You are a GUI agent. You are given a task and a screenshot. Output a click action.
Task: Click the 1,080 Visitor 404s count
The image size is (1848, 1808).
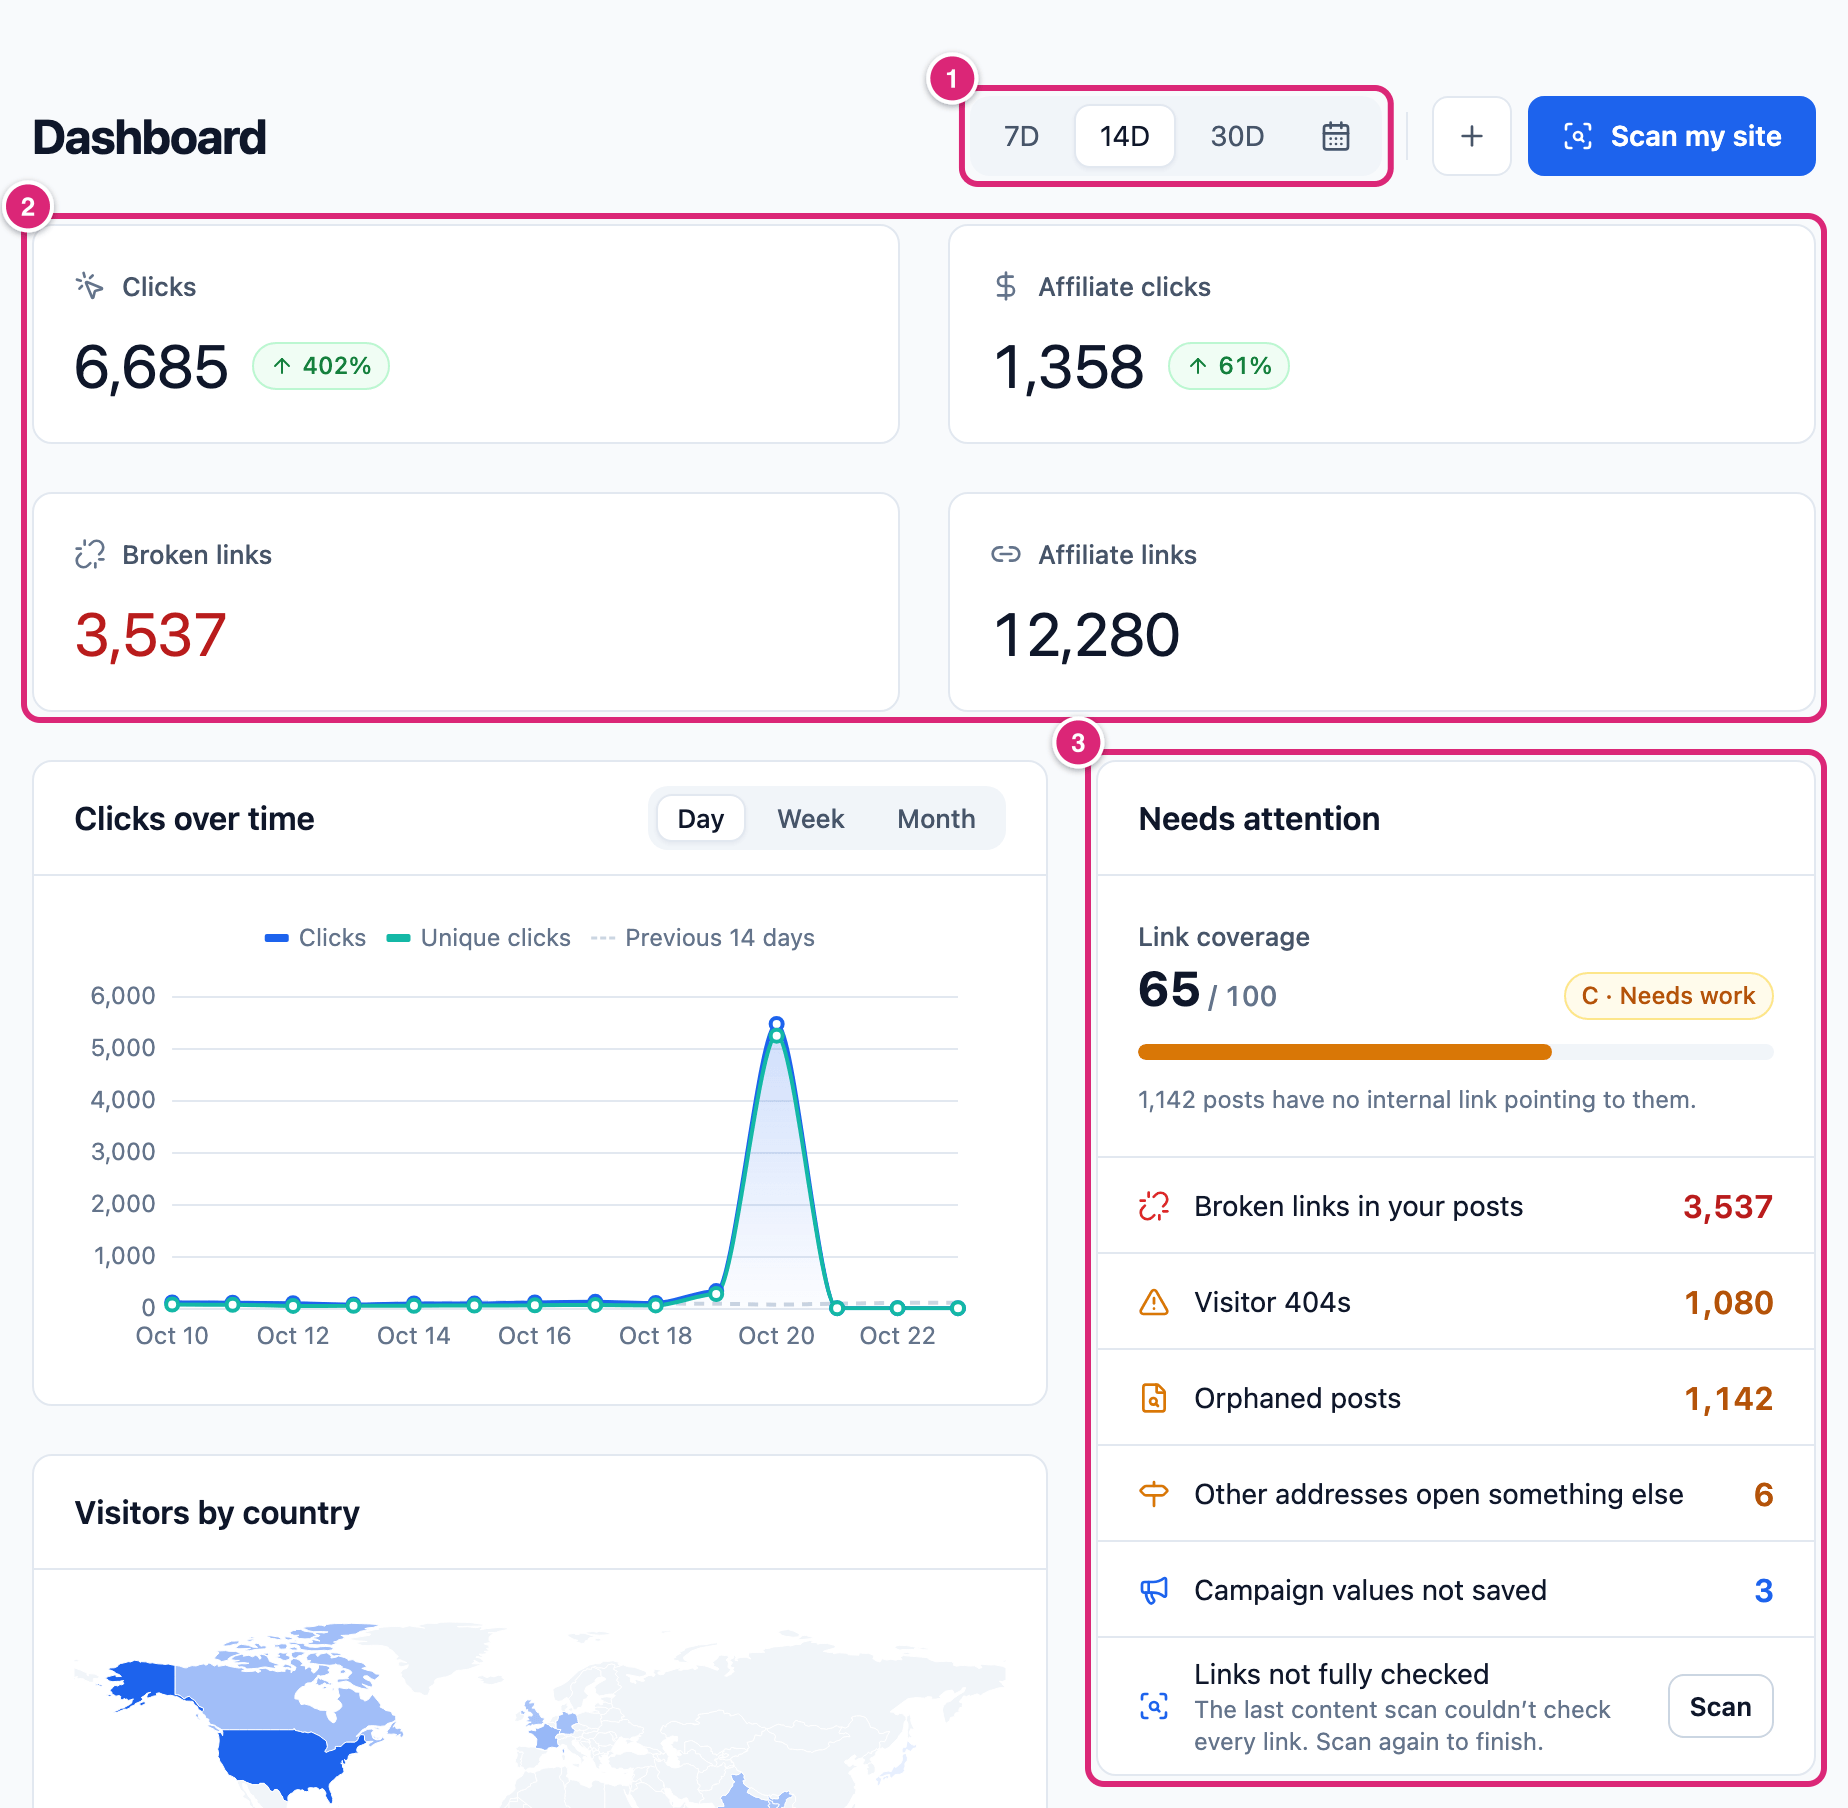[1728, 1302]
